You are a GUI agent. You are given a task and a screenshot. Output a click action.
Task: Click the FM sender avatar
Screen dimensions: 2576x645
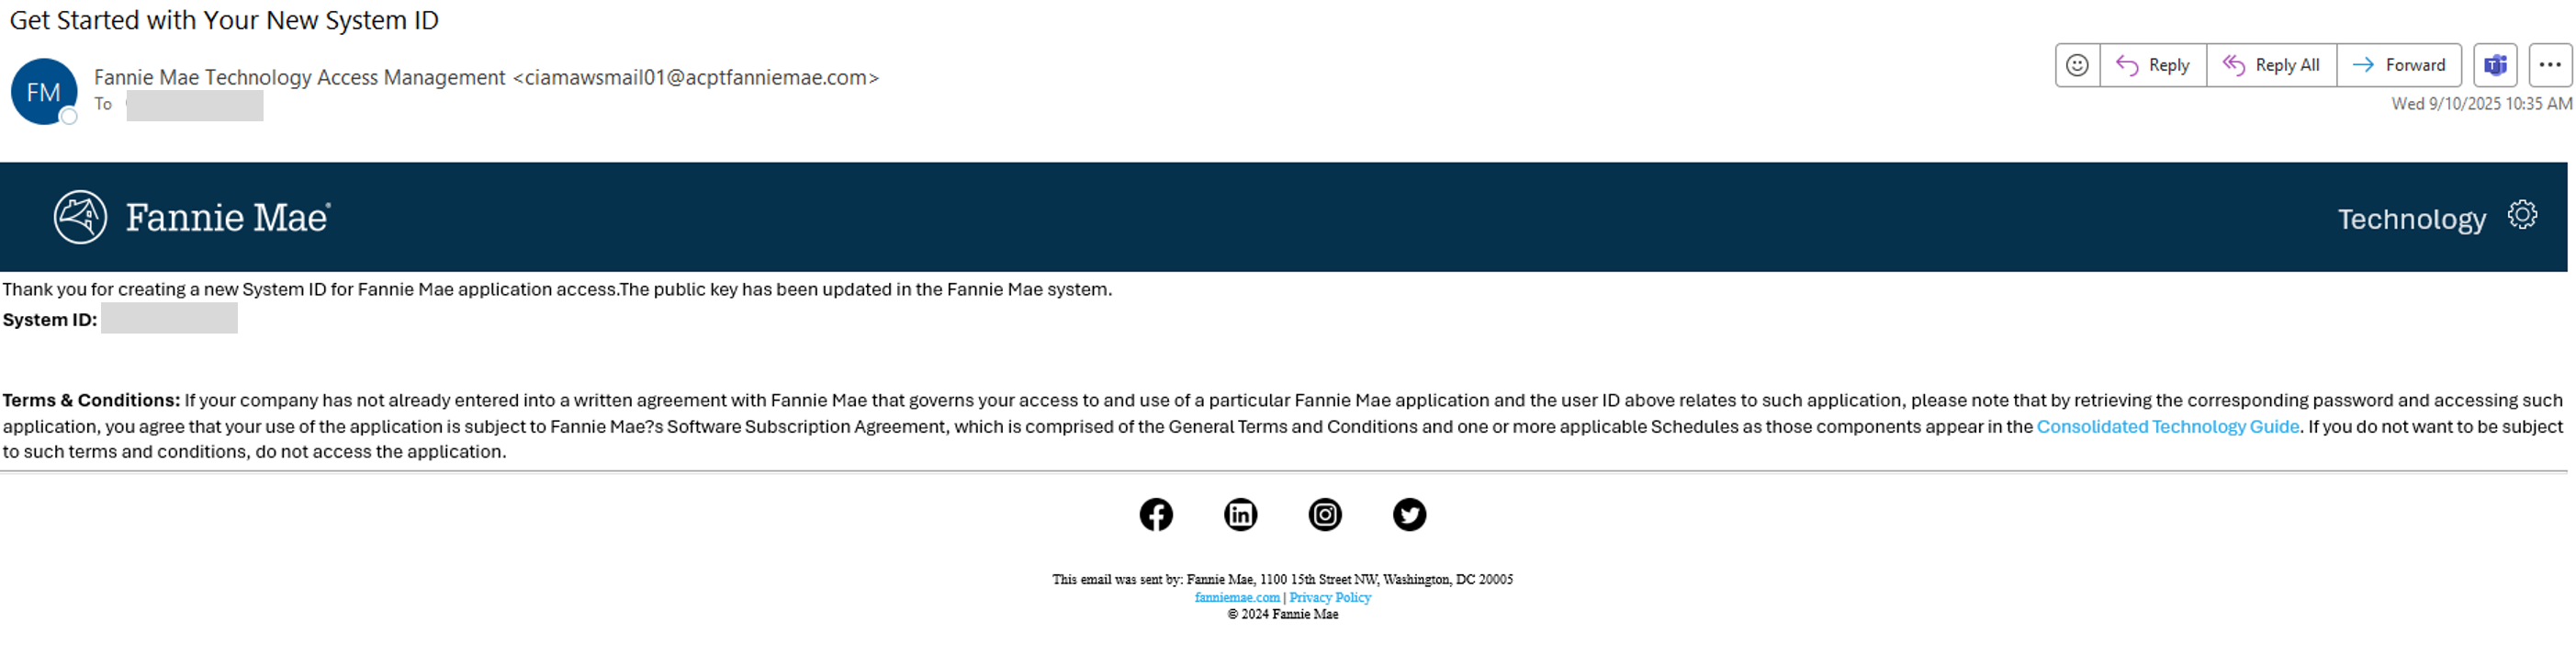tap(44, 92)
